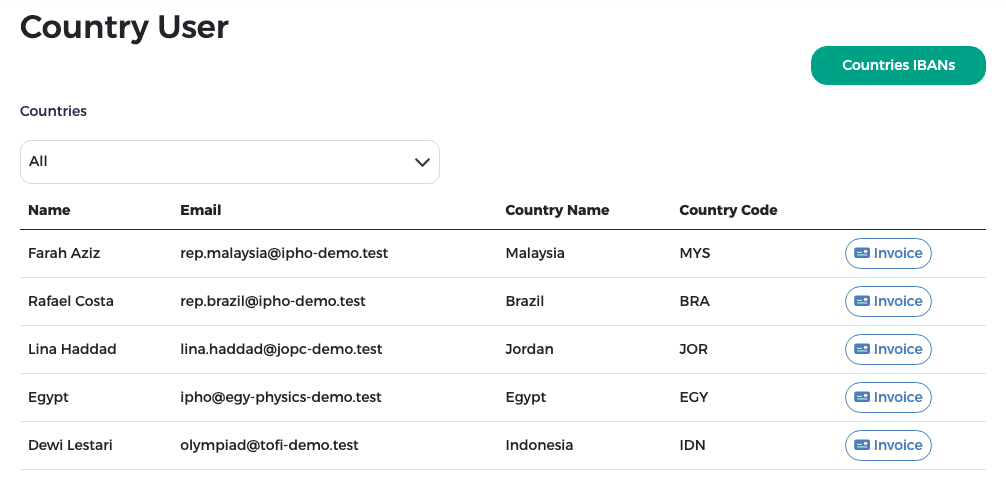Image resolution: width=1006 pixels, height=494 pixels.
Task: Click the Country User page heading
Action: [124, 28]
